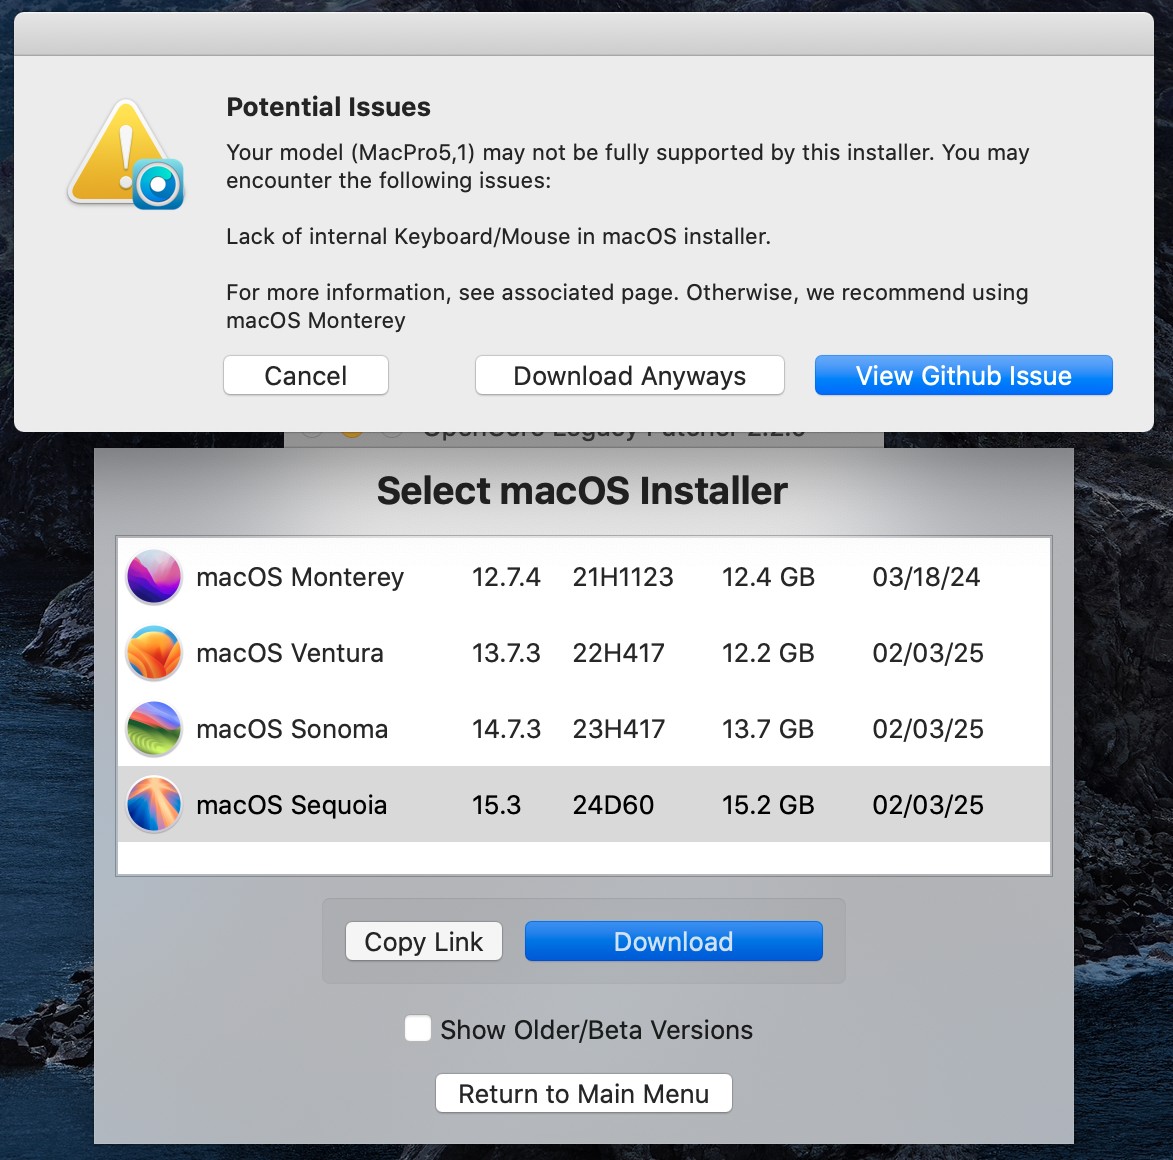1173x1160 pixels.
Task: Click build number 24D60
Action: pos(613,805)
